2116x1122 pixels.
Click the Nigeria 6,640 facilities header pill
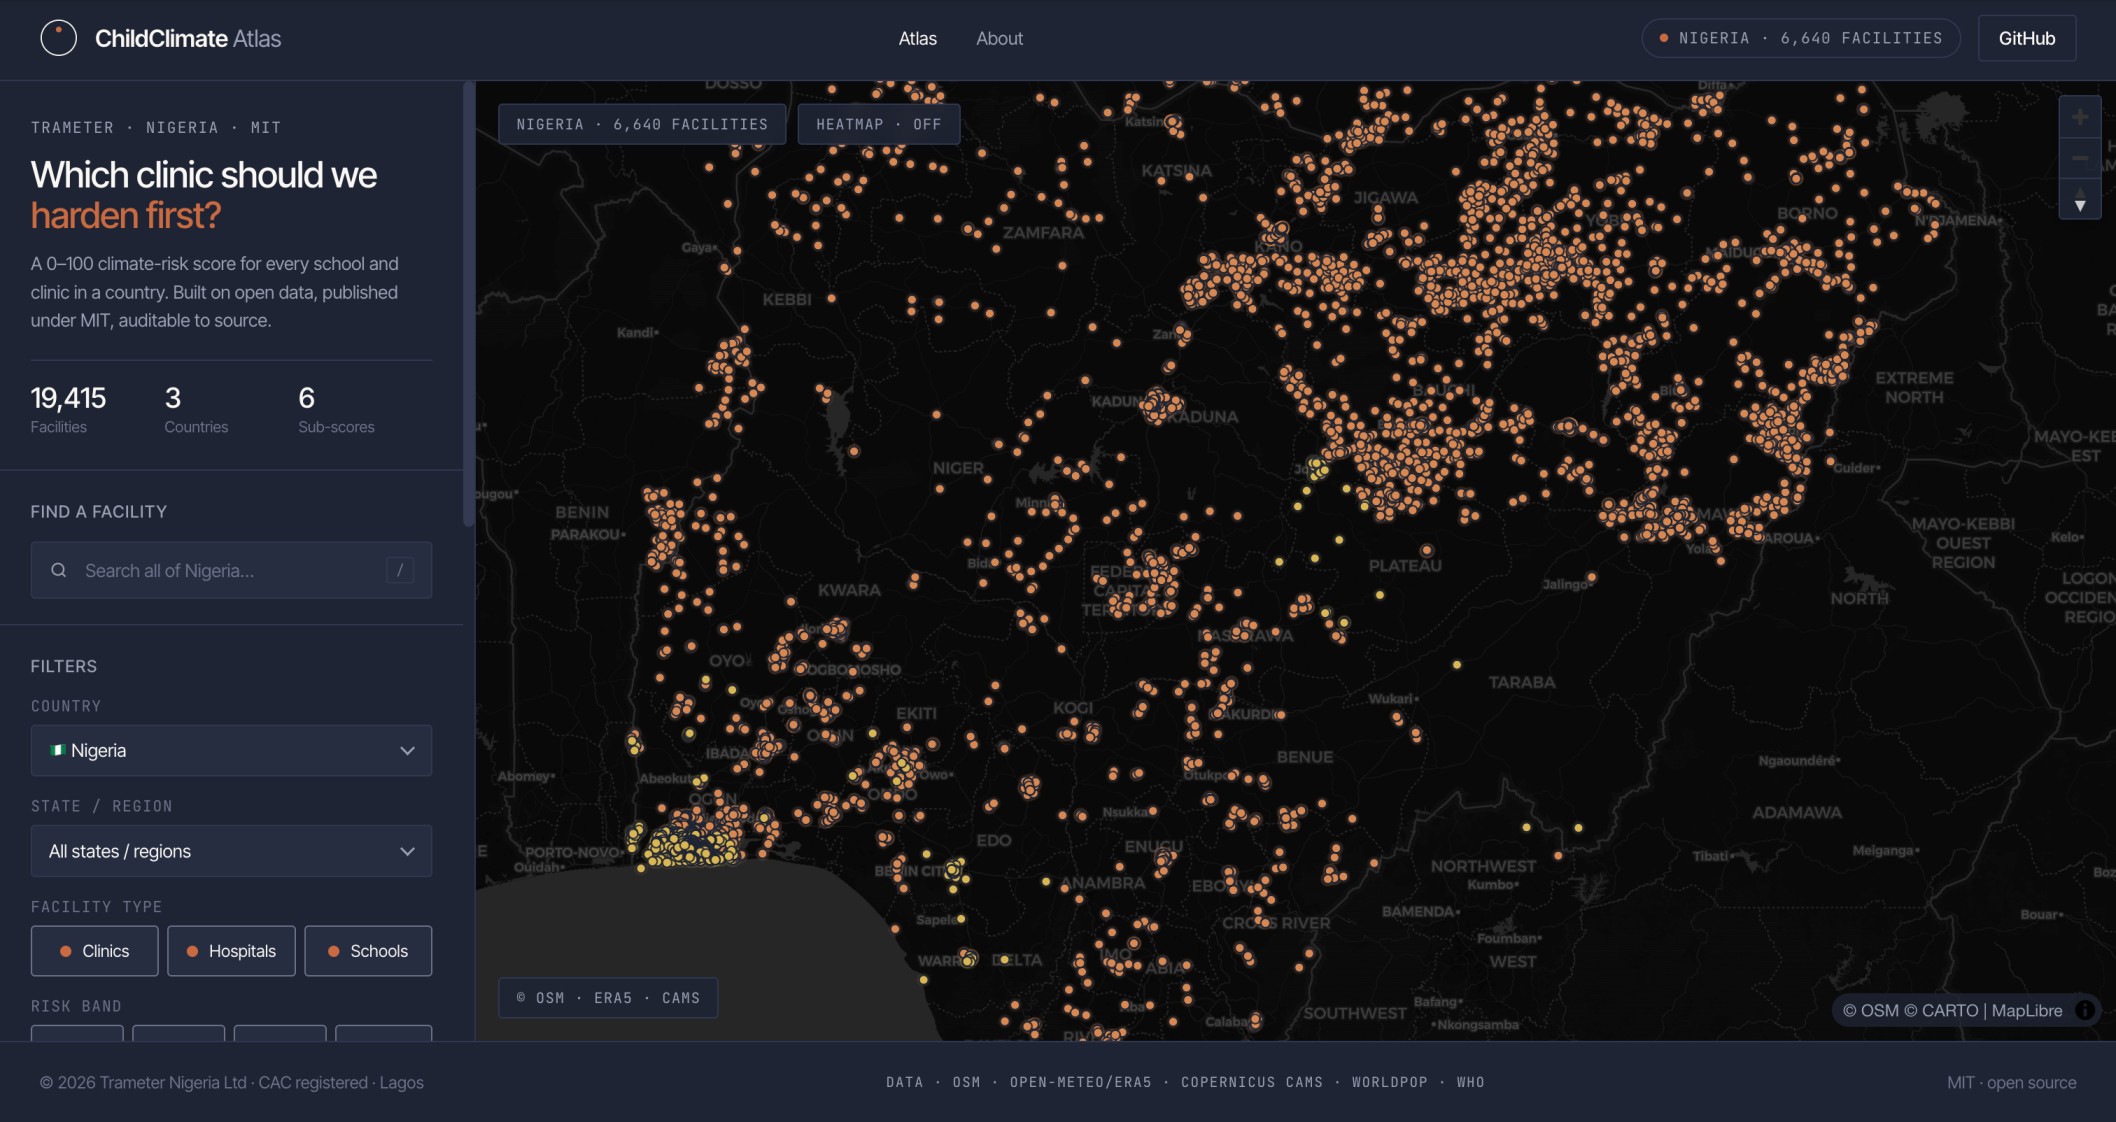point(1800,38)
